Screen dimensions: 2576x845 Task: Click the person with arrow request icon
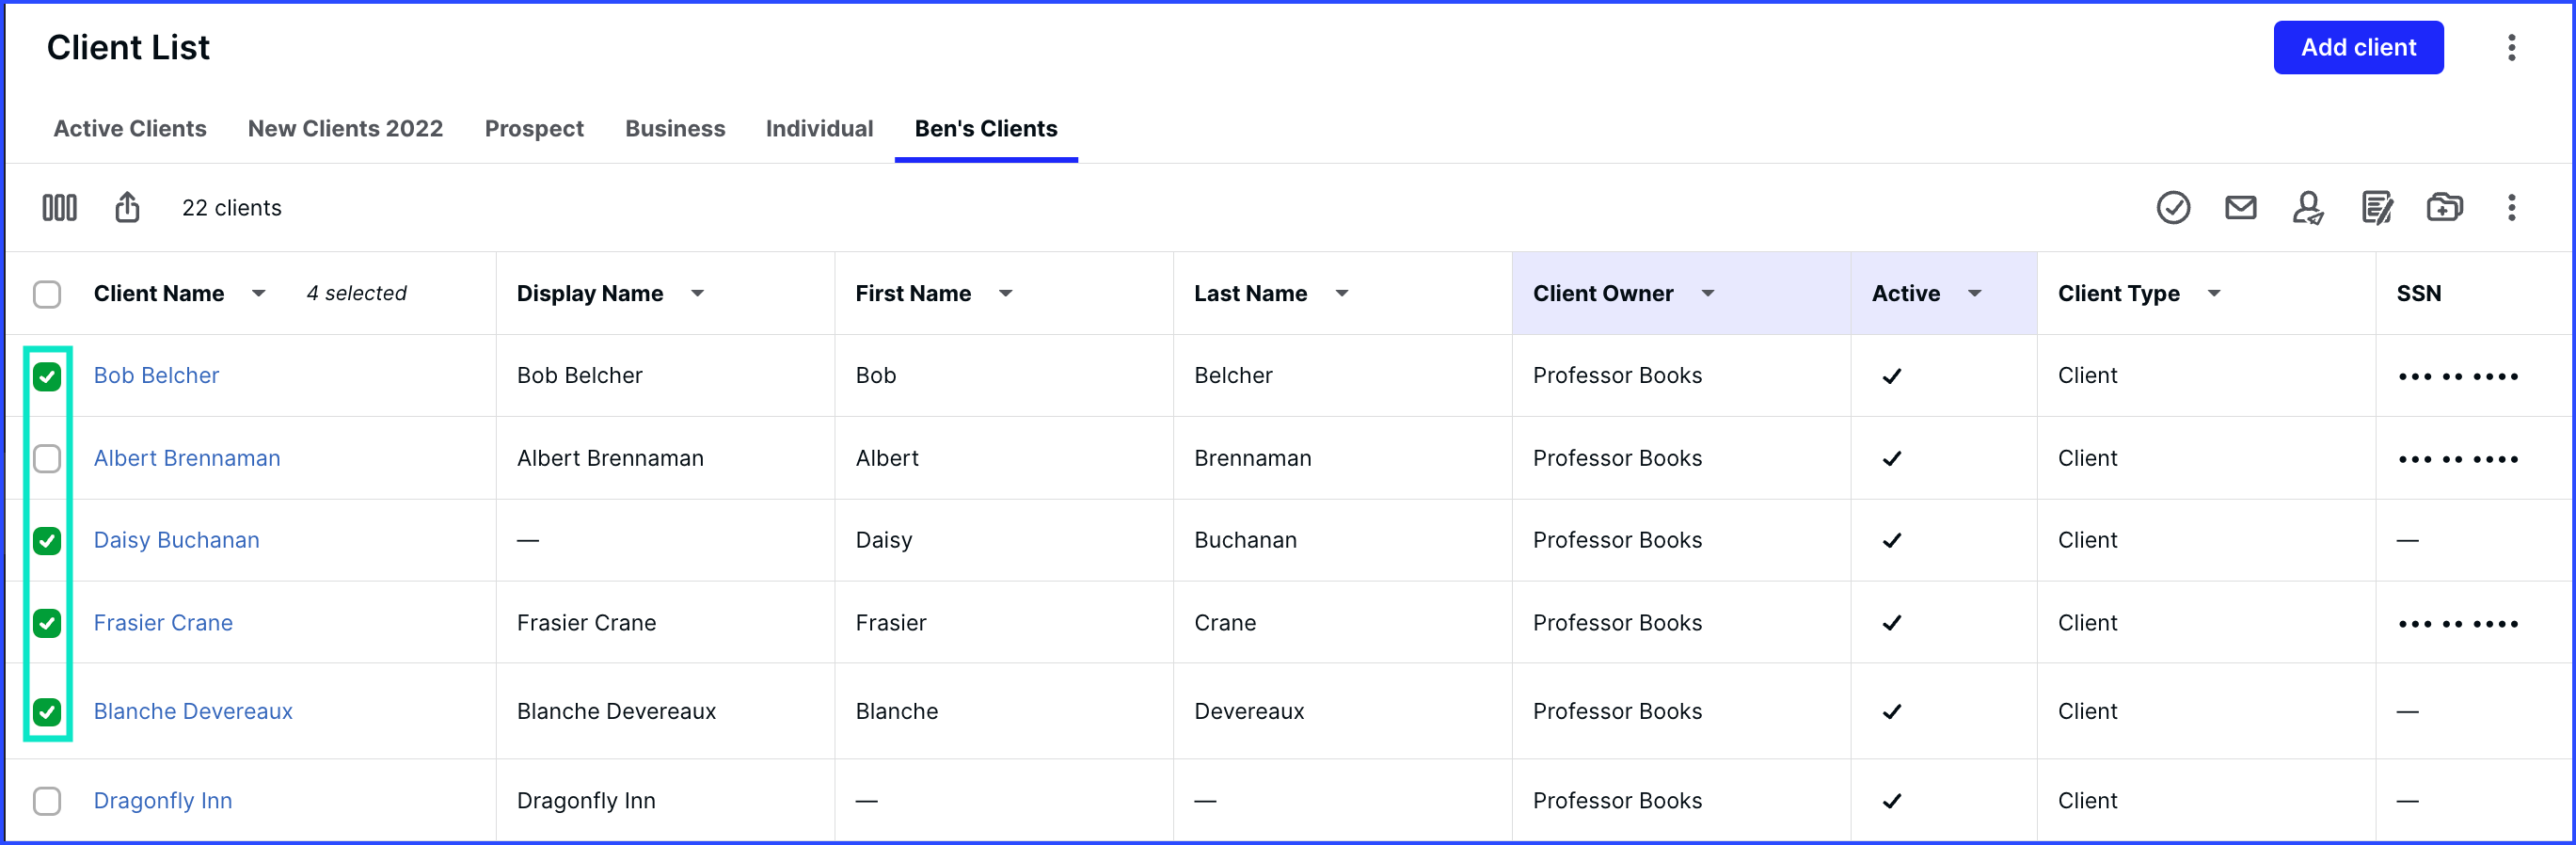2308,208
